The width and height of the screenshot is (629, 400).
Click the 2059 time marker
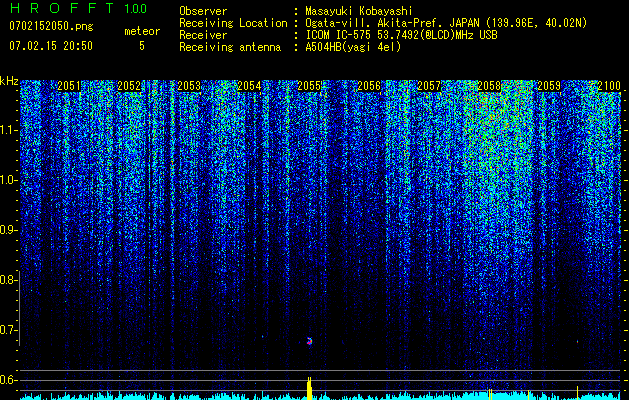[549, 86]
